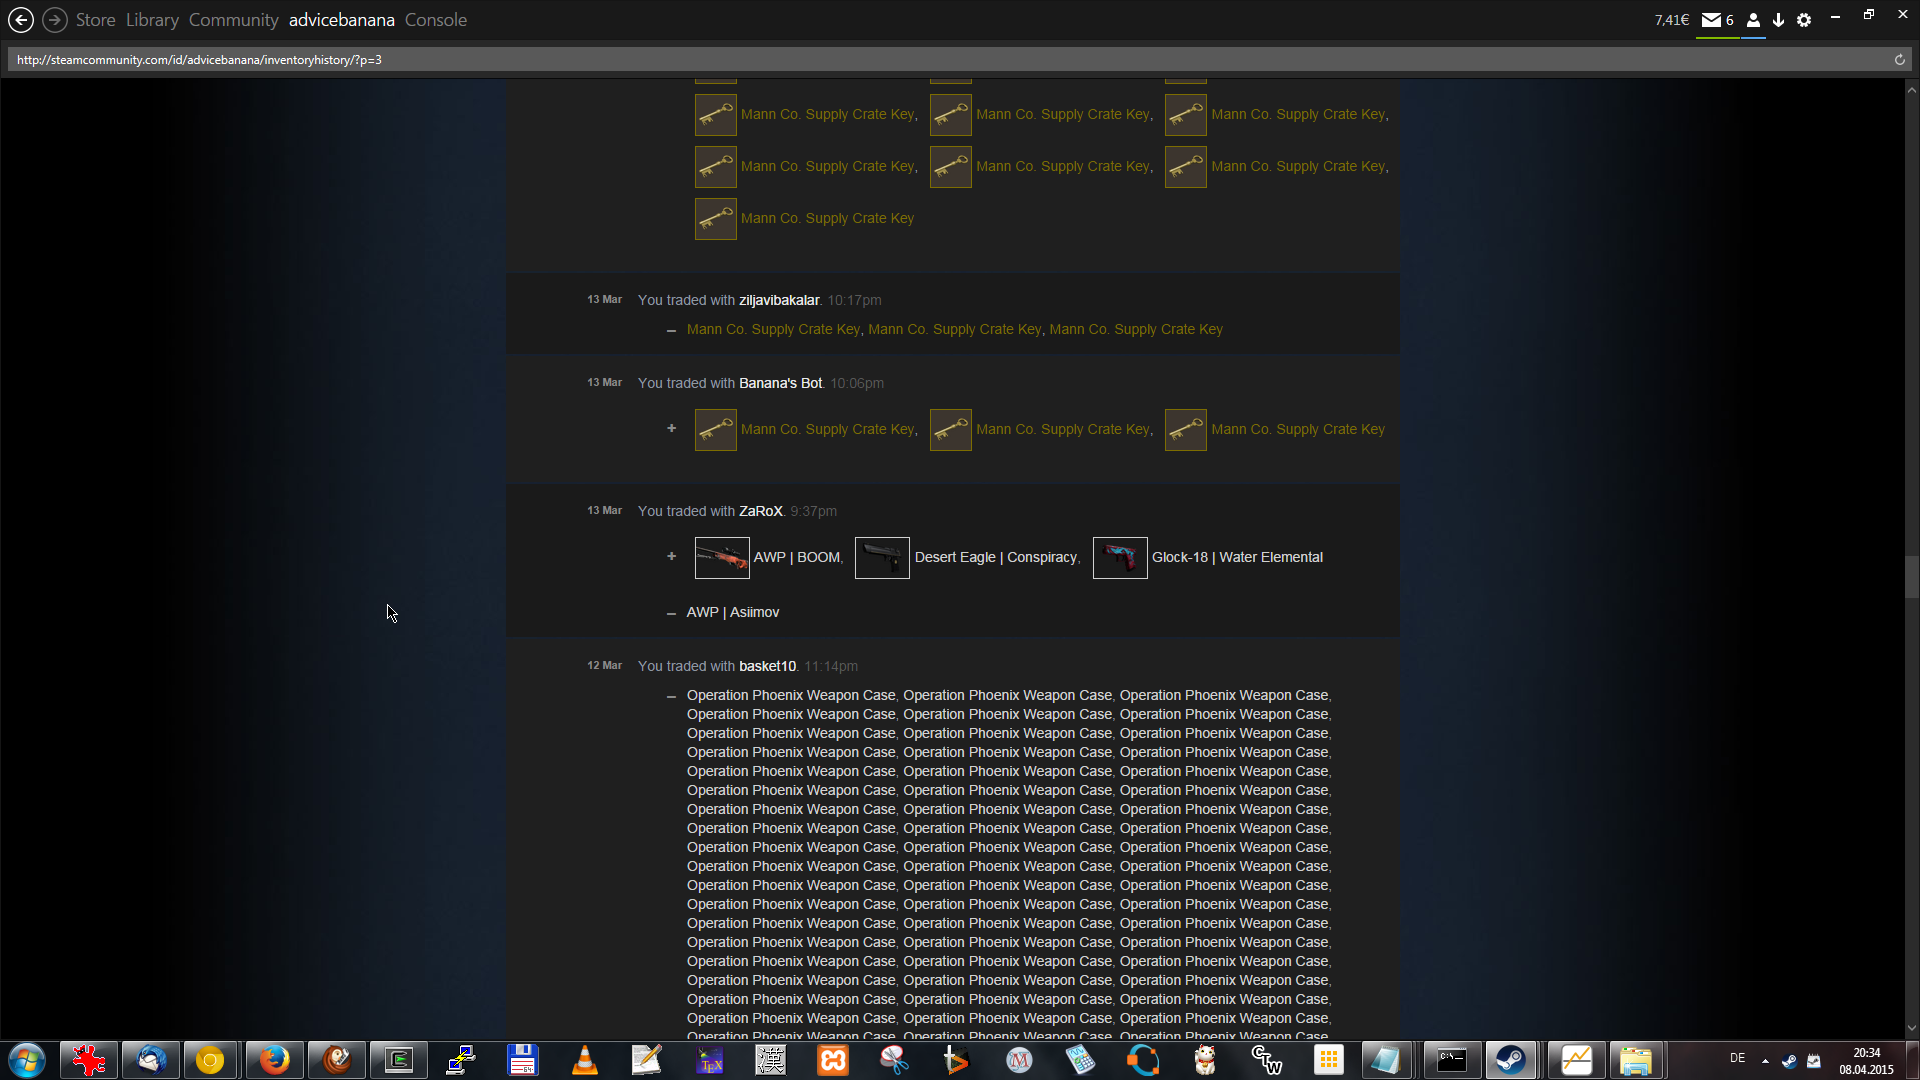This screenshot has height=1080, width=1920.
Task: Open the Library menu
Action: pyautogui.click(x=152, y=20)
